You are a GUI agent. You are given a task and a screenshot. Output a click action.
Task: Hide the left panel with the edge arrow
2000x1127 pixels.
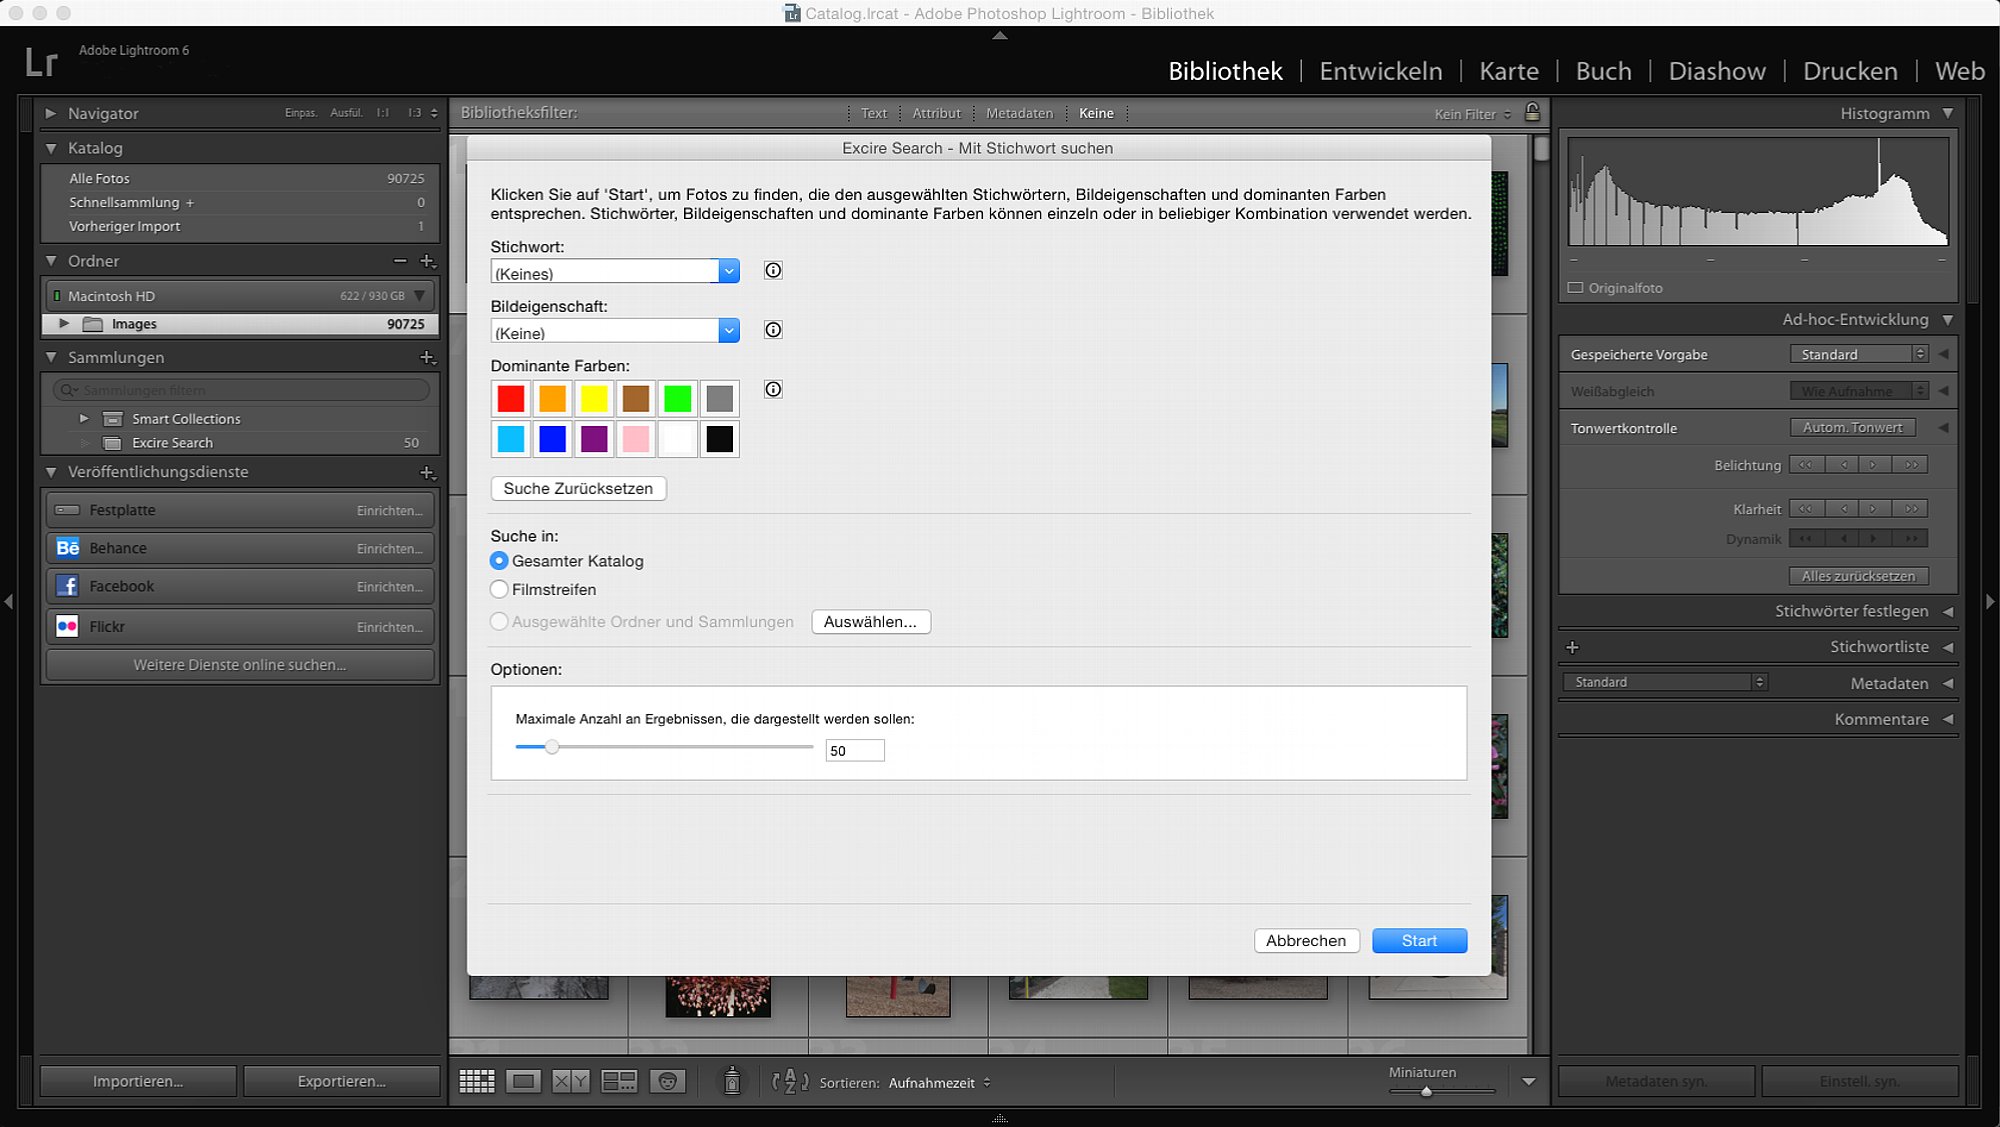click(8, 601)
